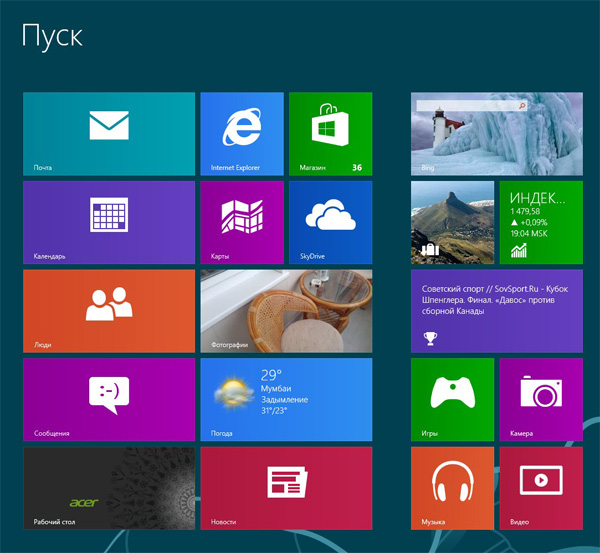
Task: Open the Сообщения messaging tile
Action: 108,399
